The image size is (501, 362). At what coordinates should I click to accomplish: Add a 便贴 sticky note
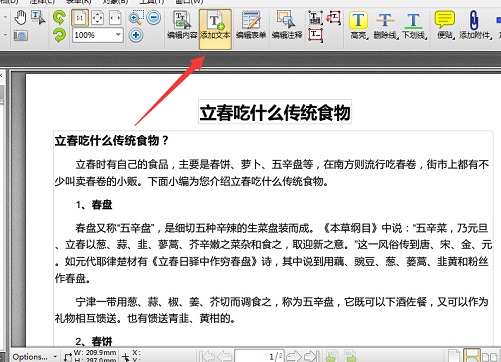click(445, 25)
